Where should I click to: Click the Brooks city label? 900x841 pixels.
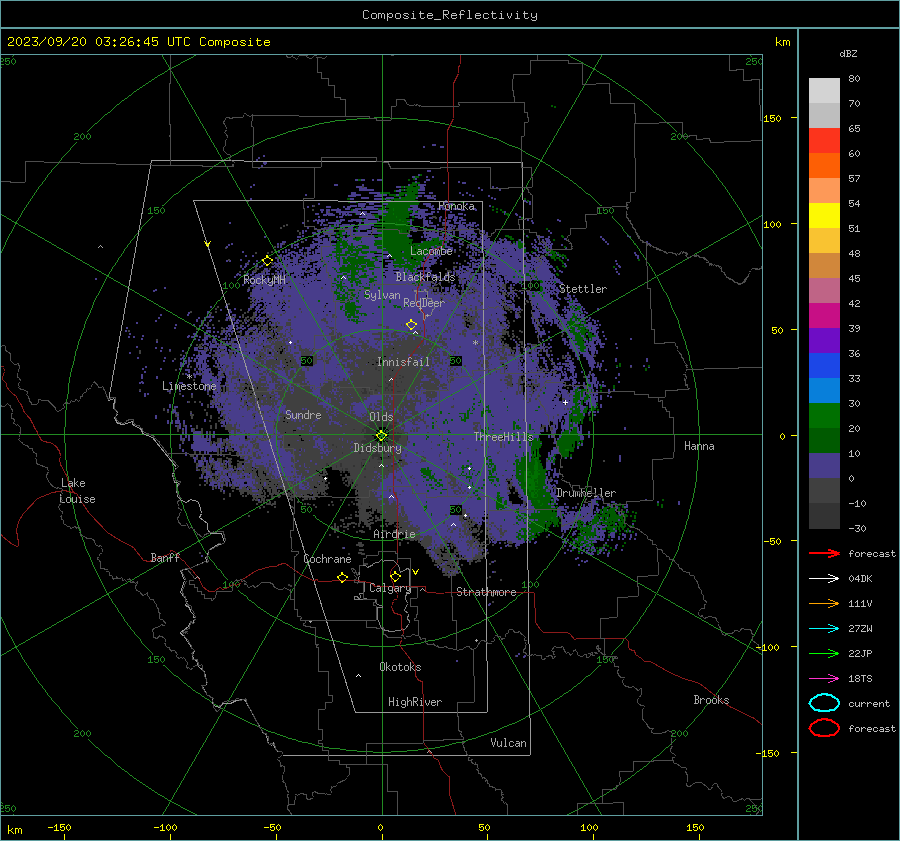tap(711, 700)
